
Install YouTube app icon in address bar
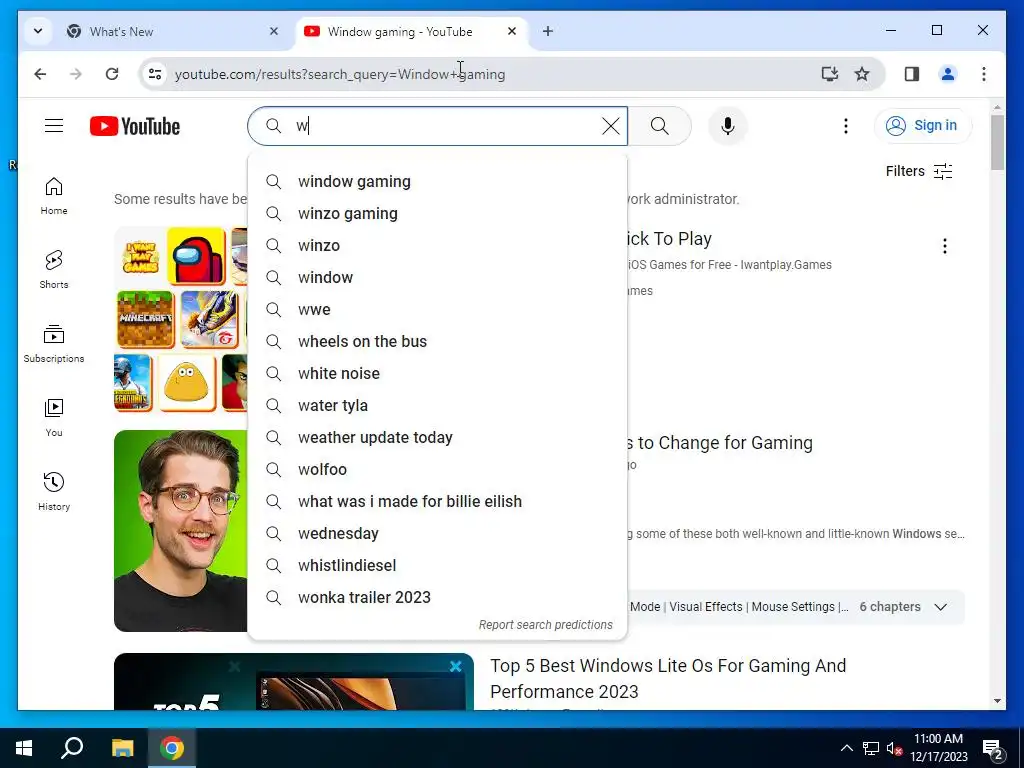[829, 74]
